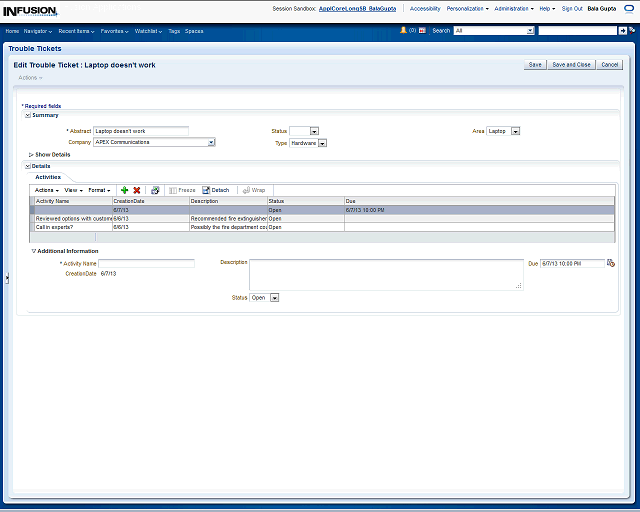Viewport: 640px width, 512px height.
Task: Open the Format menu in Activities toolbar
Action: (99, 190)
